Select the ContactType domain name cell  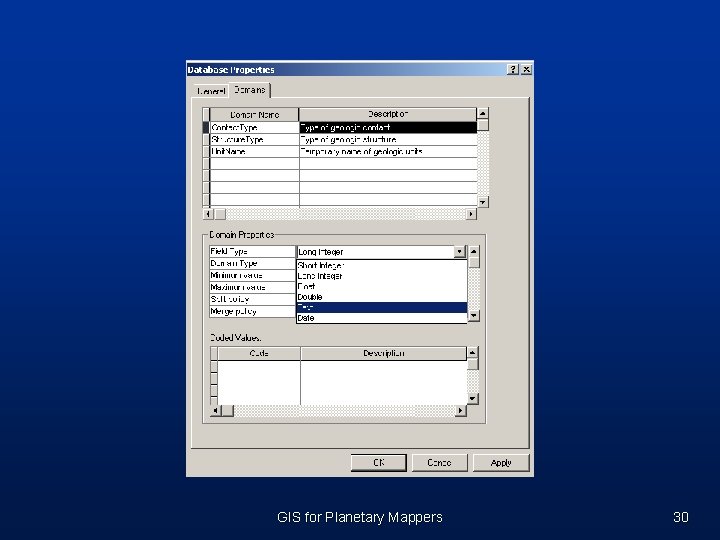(x=254, y=128)
